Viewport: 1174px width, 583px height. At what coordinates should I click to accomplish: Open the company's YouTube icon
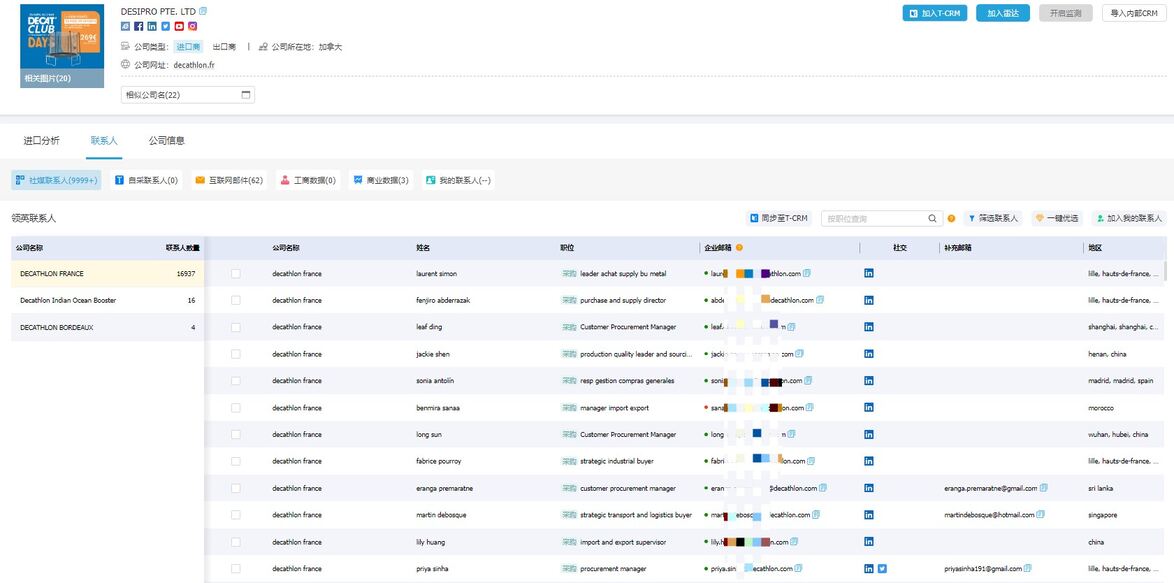click(179, 26)
